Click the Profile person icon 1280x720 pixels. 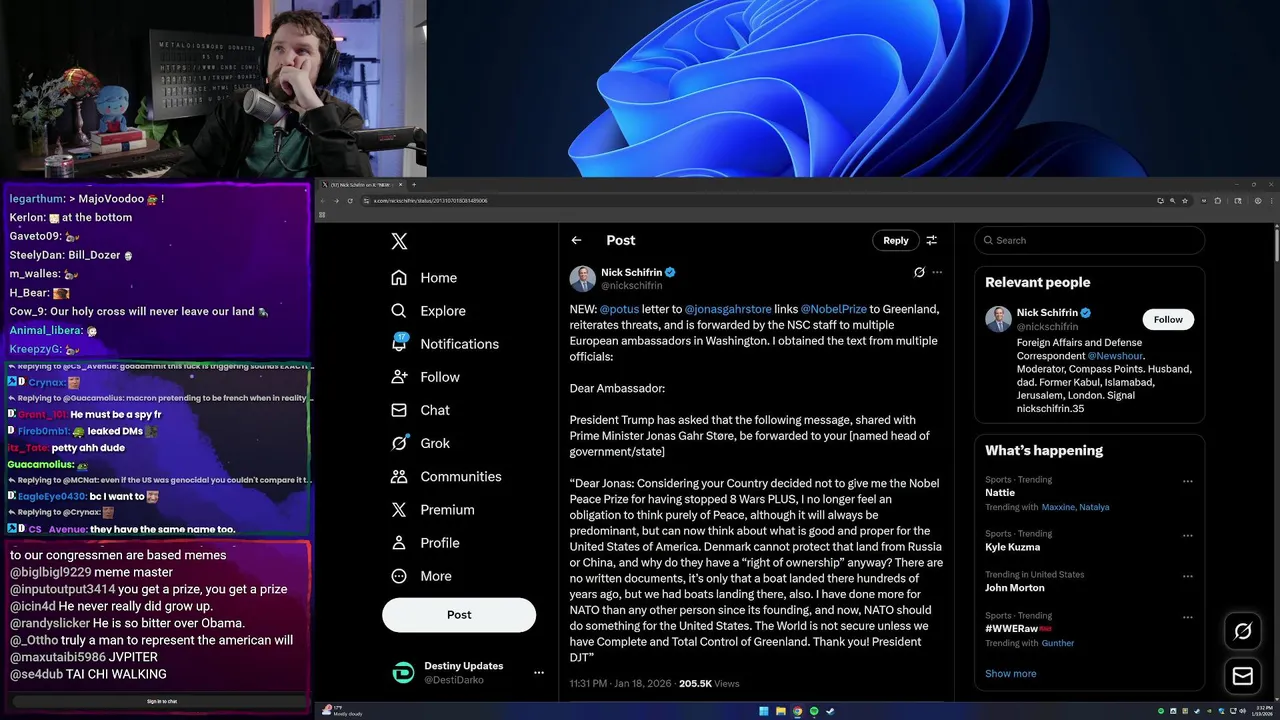point(399,542)
